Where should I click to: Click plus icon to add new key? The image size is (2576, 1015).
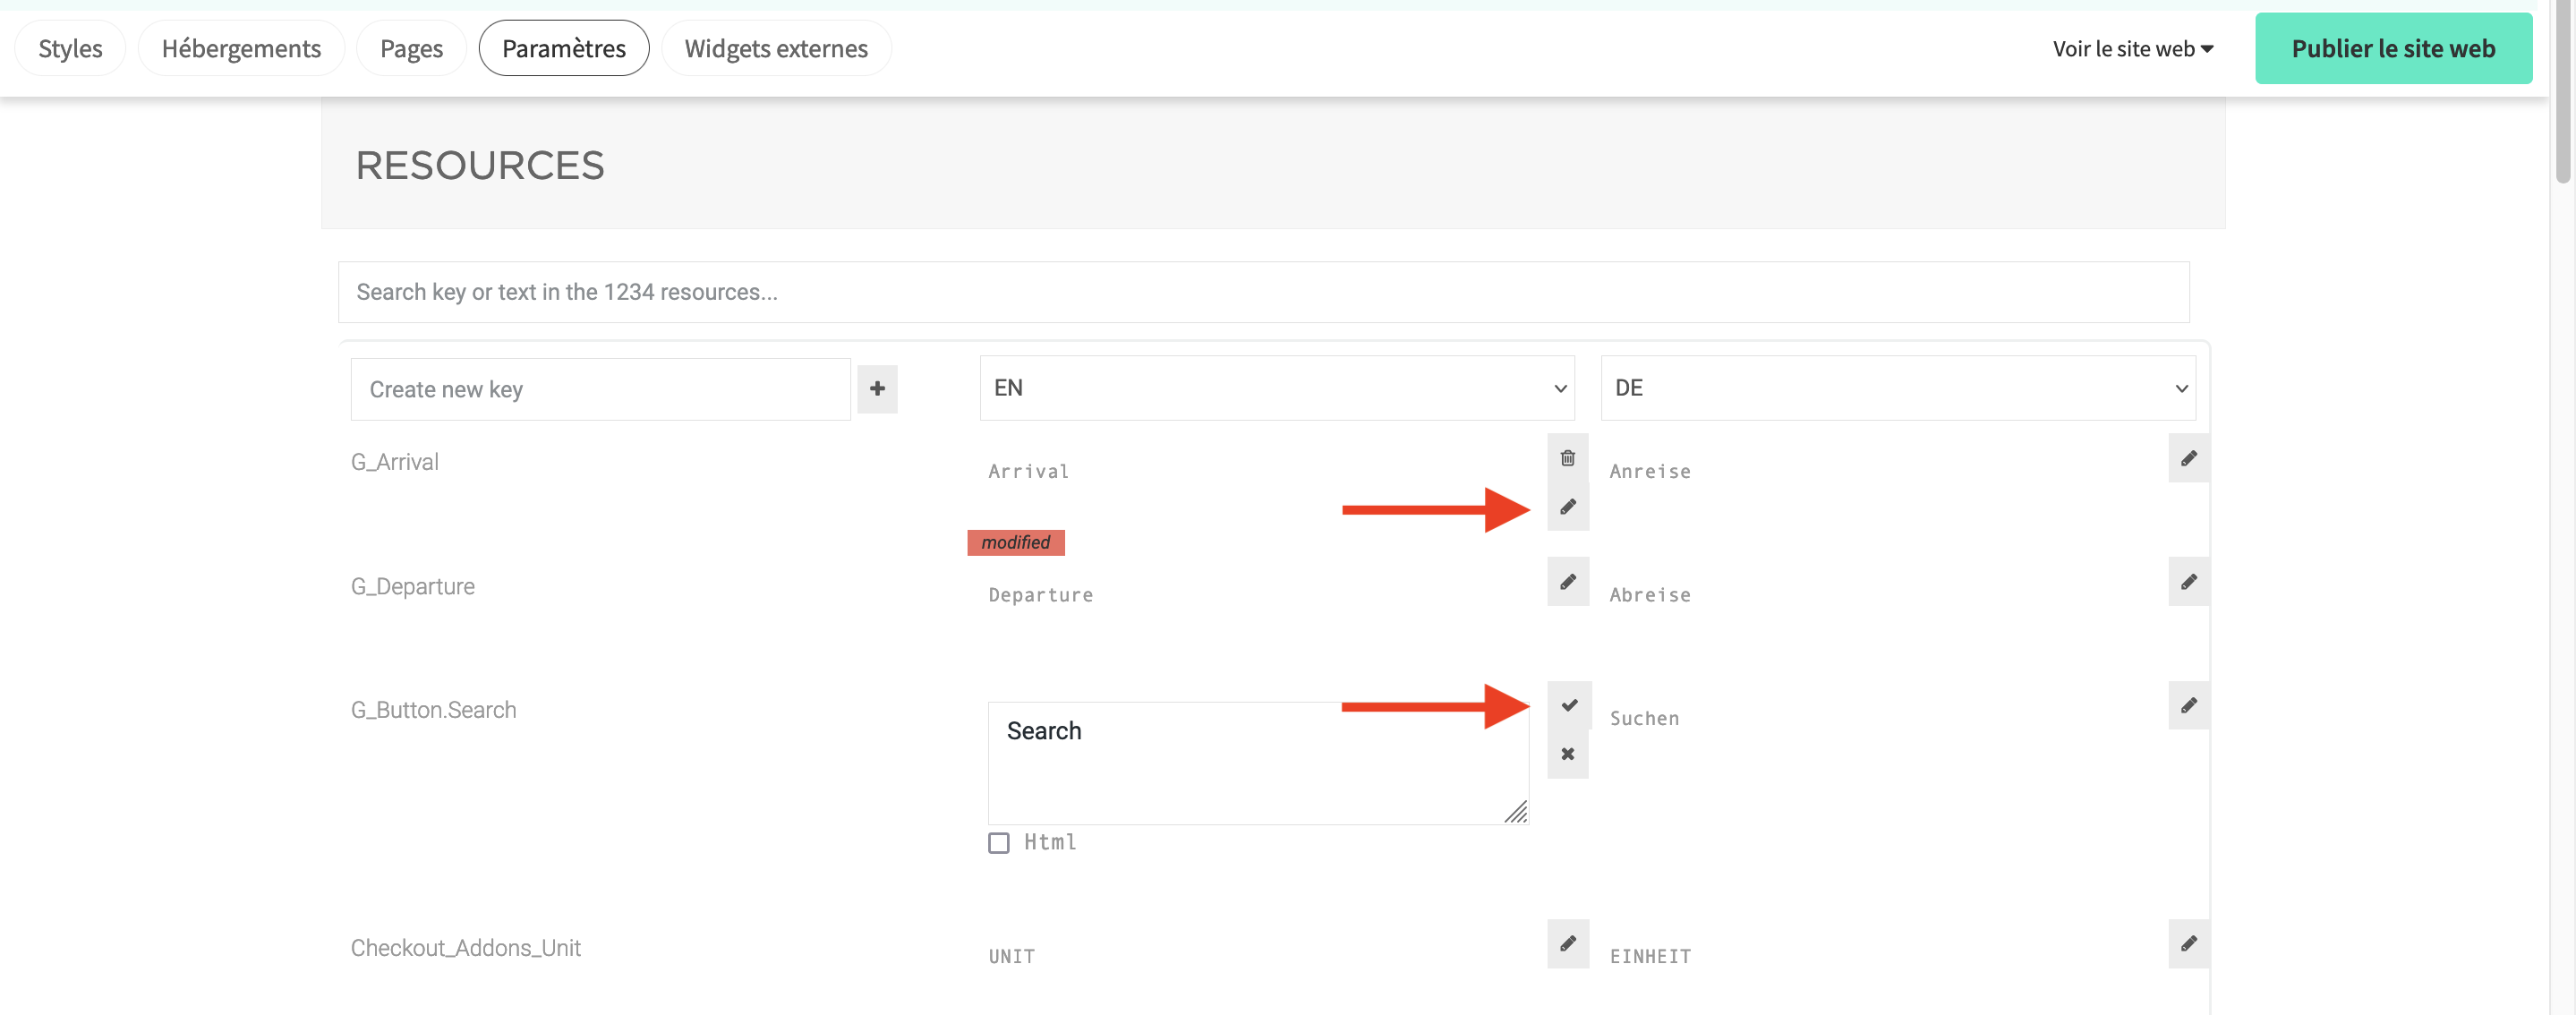pyautogui.click(x=877, y=389)
